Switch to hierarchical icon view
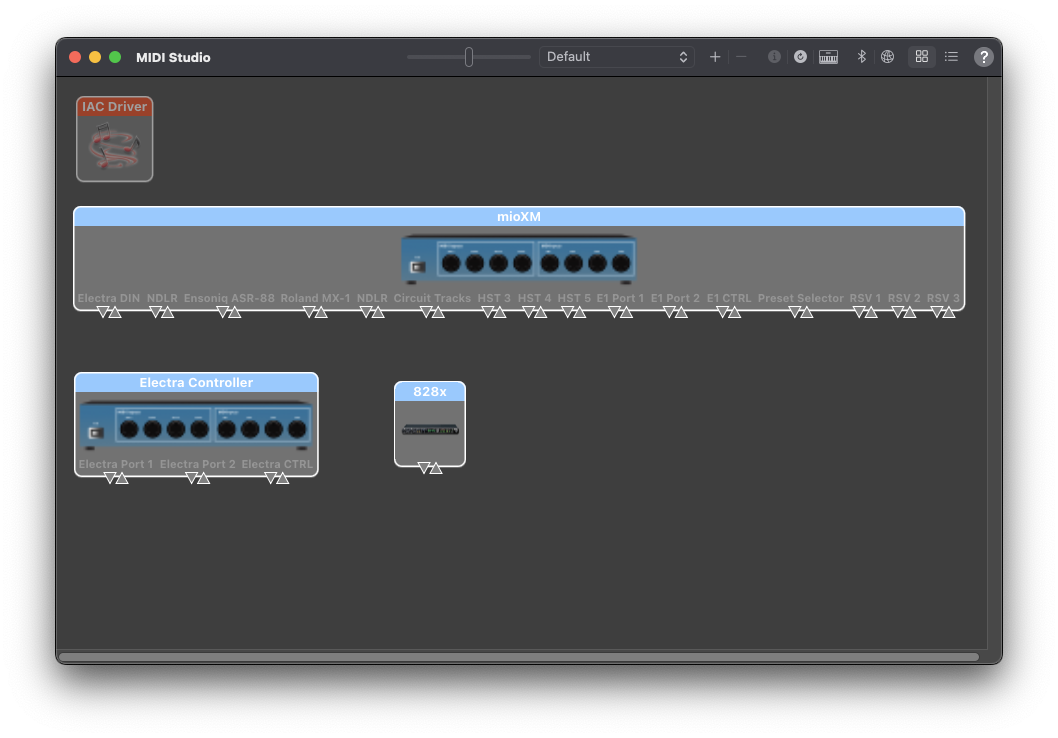This screenshot has width=1058, height=738. click(x=922, y=57)
